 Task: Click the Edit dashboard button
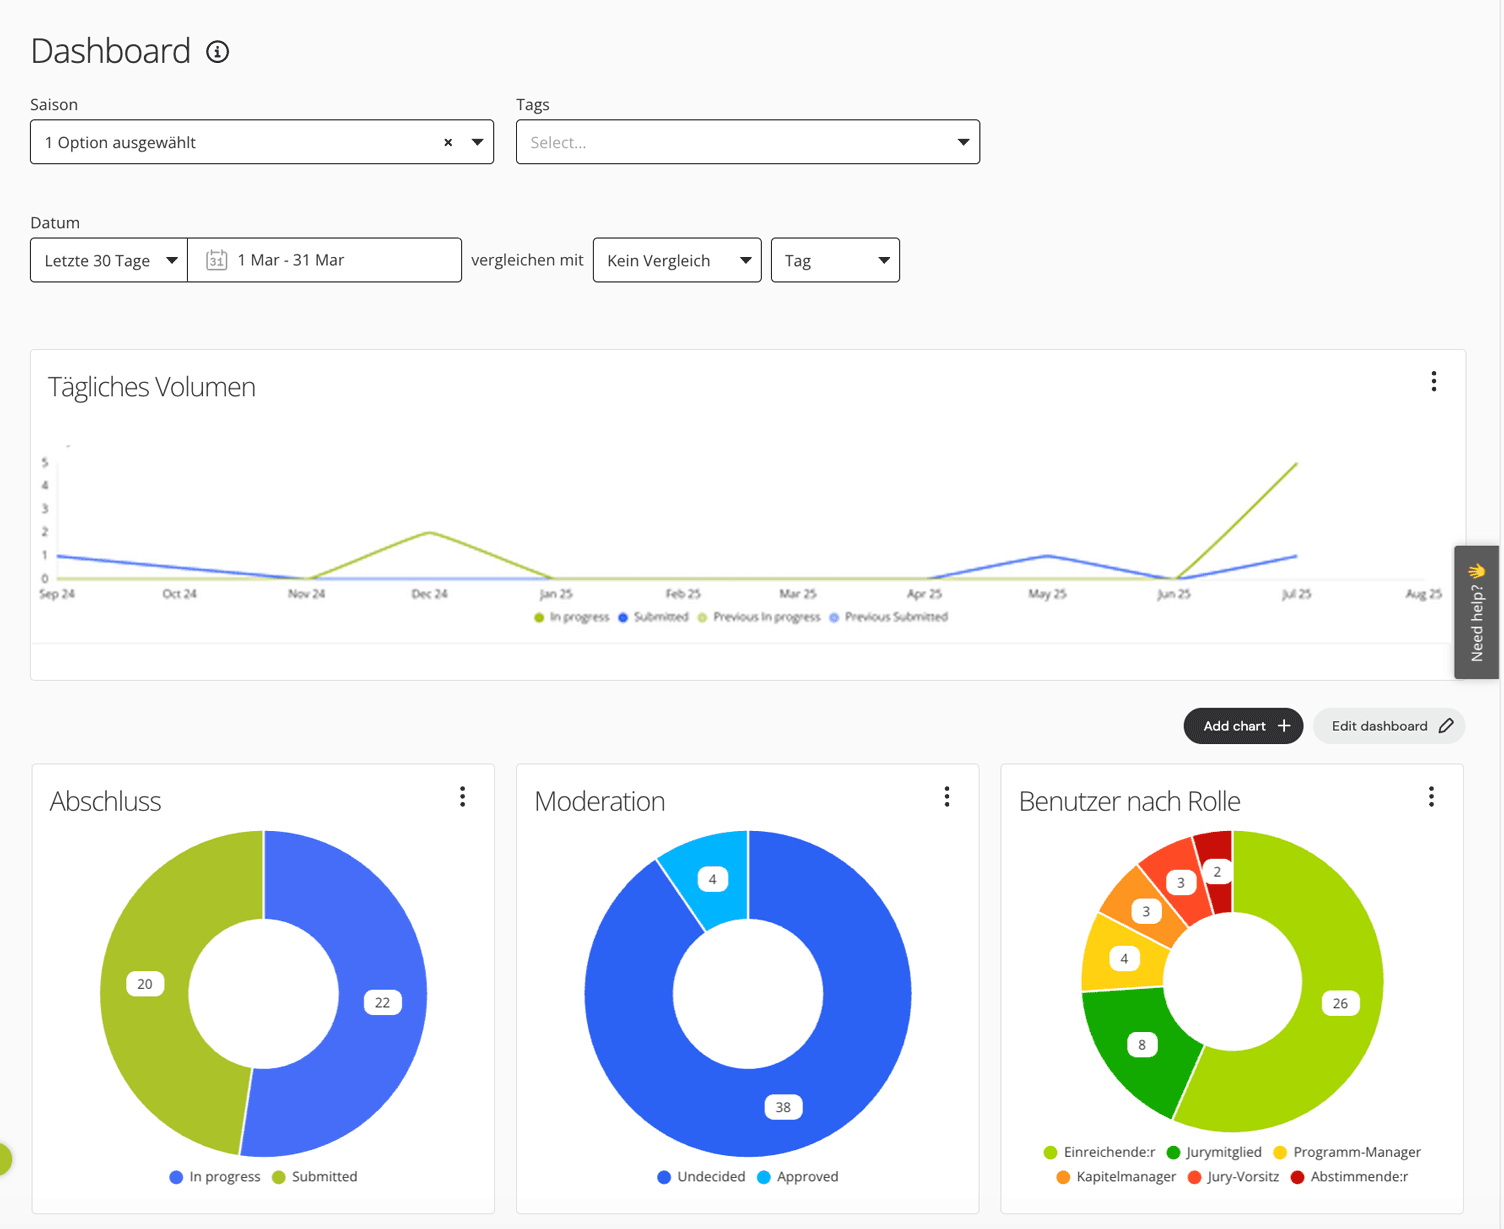pyautogui.click(x=1389, y=726)
